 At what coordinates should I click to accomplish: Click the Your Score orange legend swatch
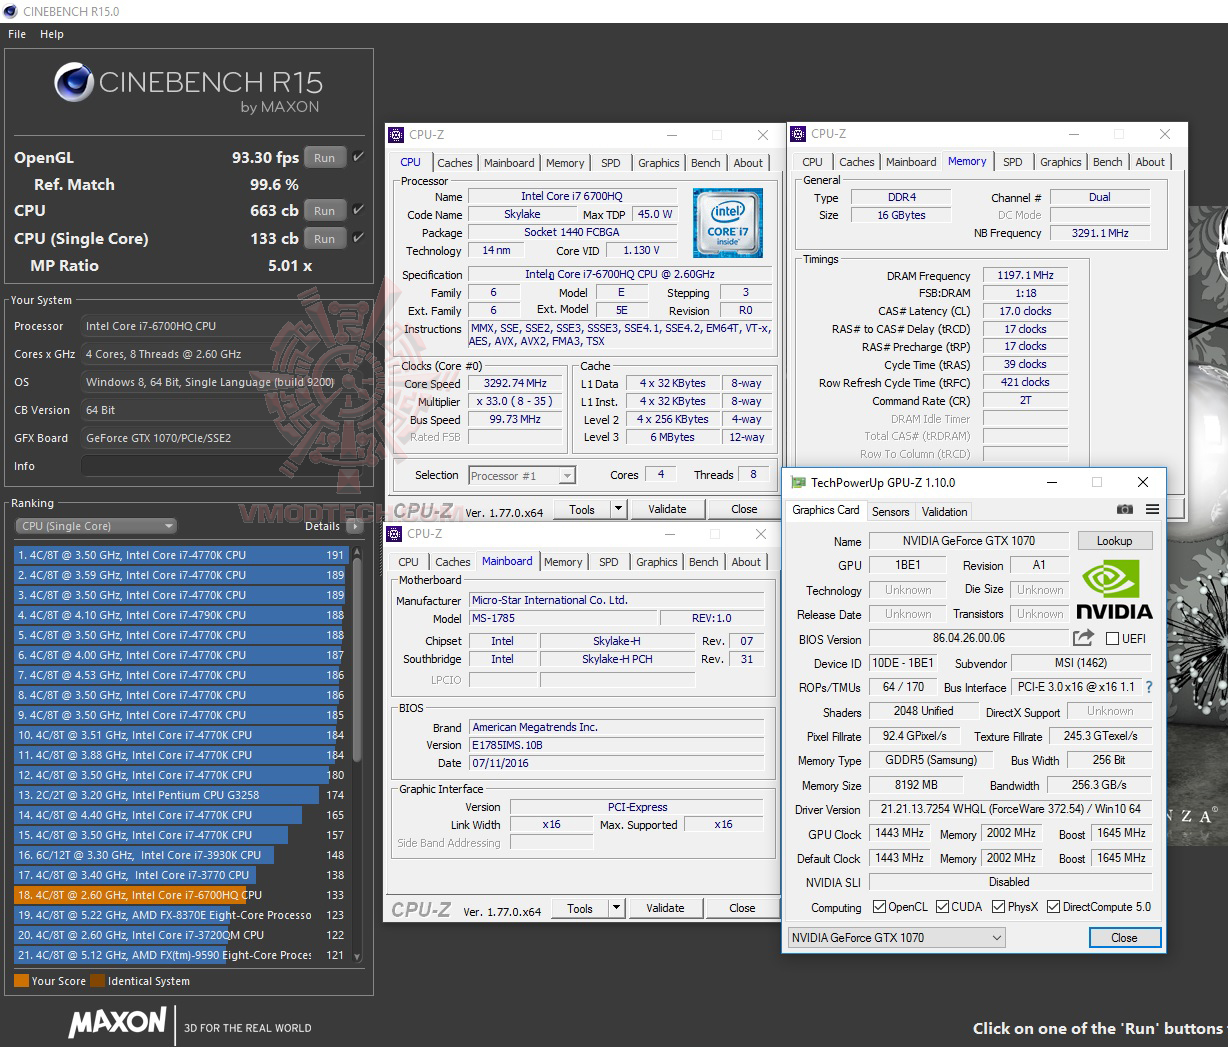click(21, 981)
